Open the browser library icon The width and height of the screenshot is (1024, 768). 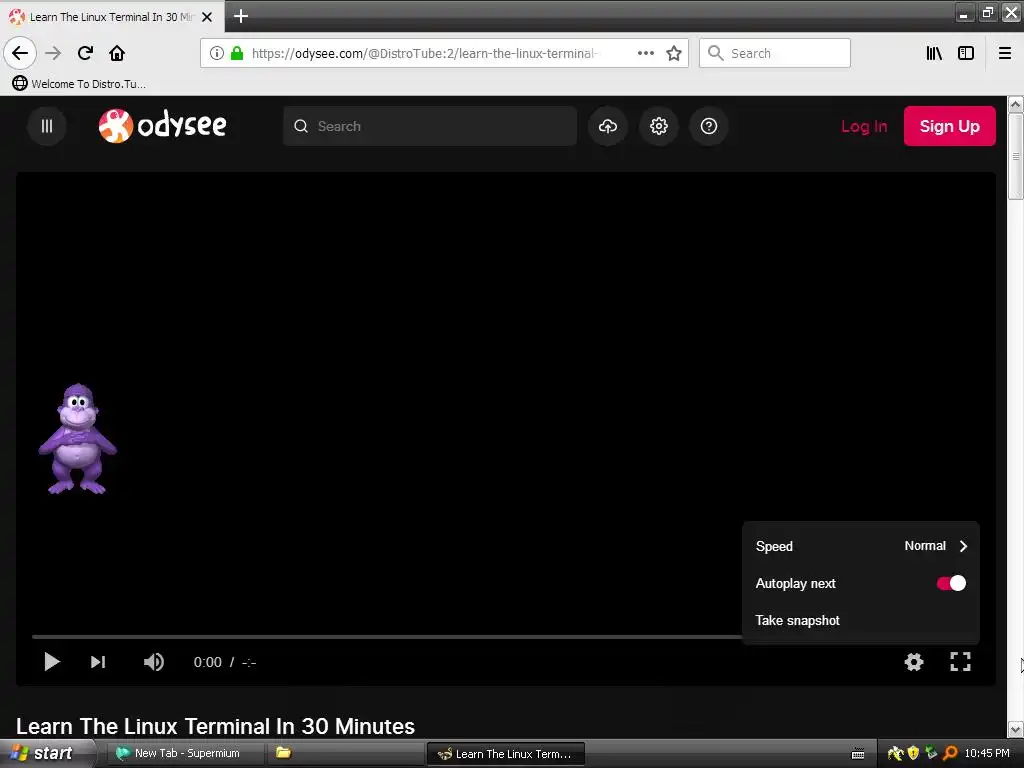point(934,53)
